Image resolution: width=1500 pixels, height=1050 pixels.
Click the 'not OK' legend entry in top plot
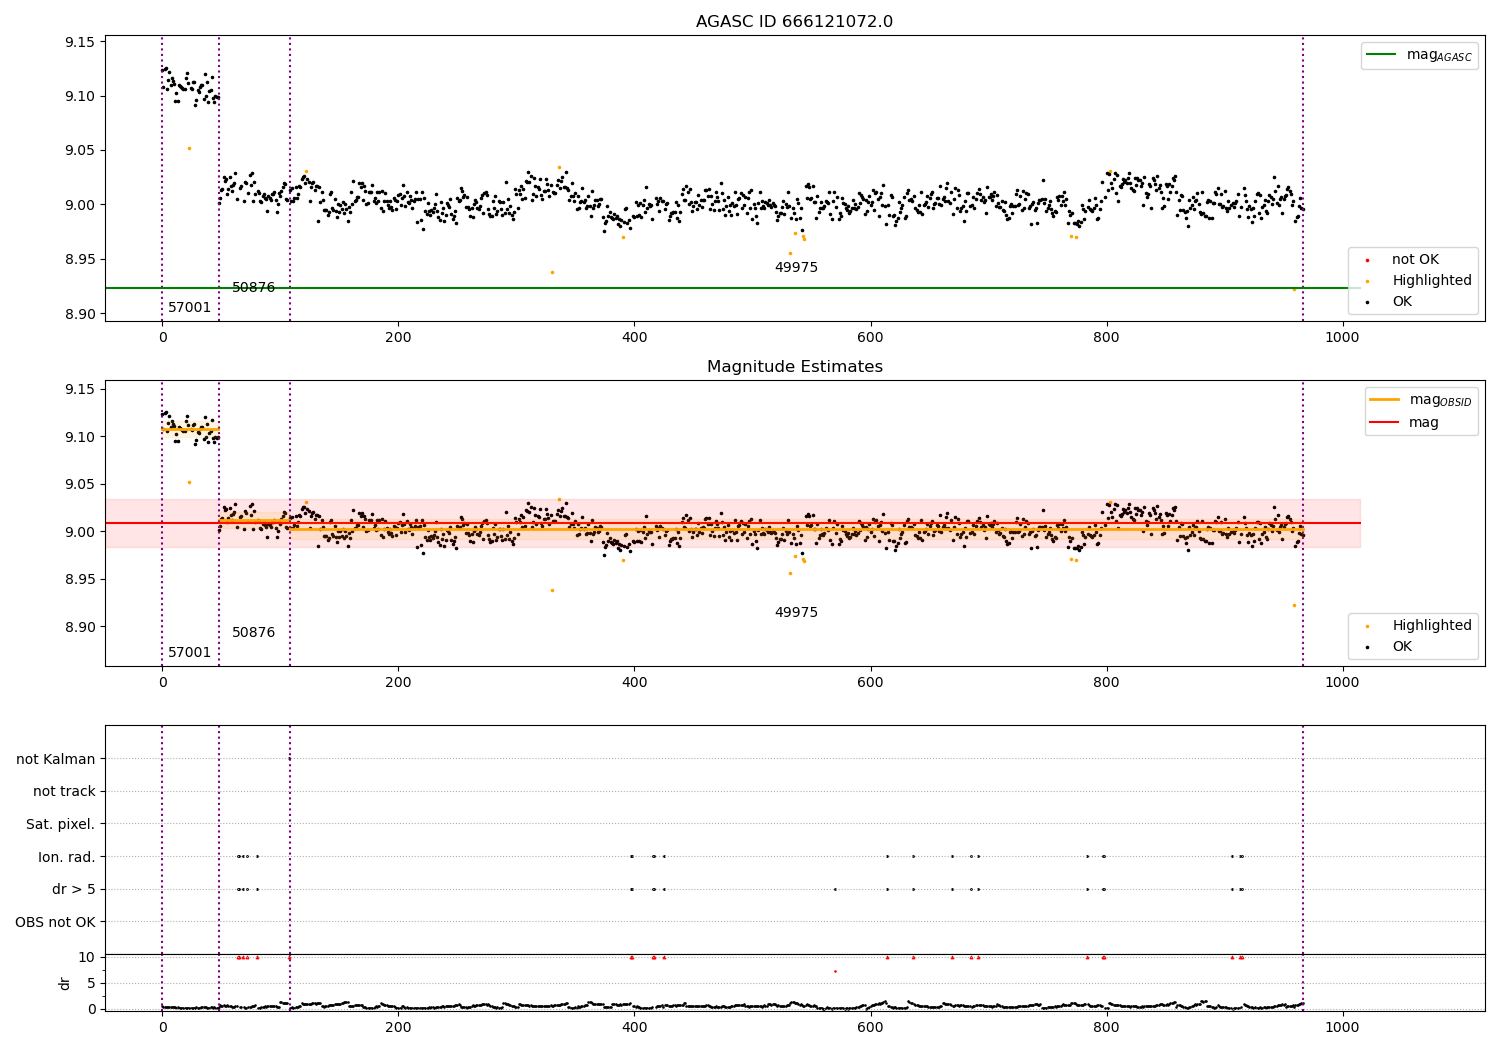[1414, 259]
